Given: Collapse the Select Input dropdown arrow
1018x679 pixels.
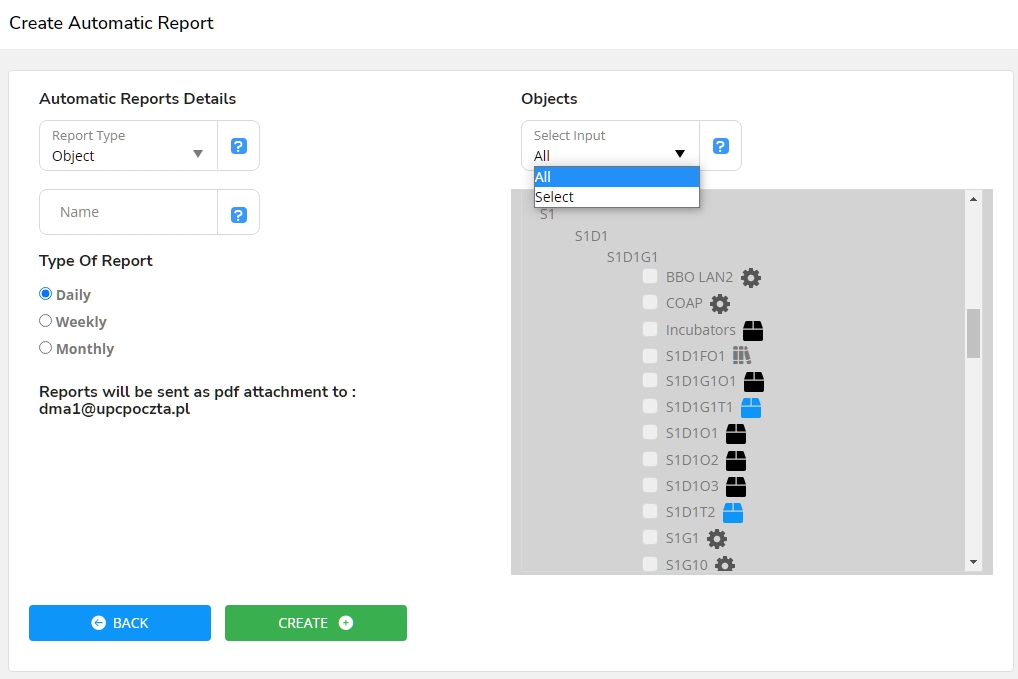Looking at the screenshot, I should [679, 155].
